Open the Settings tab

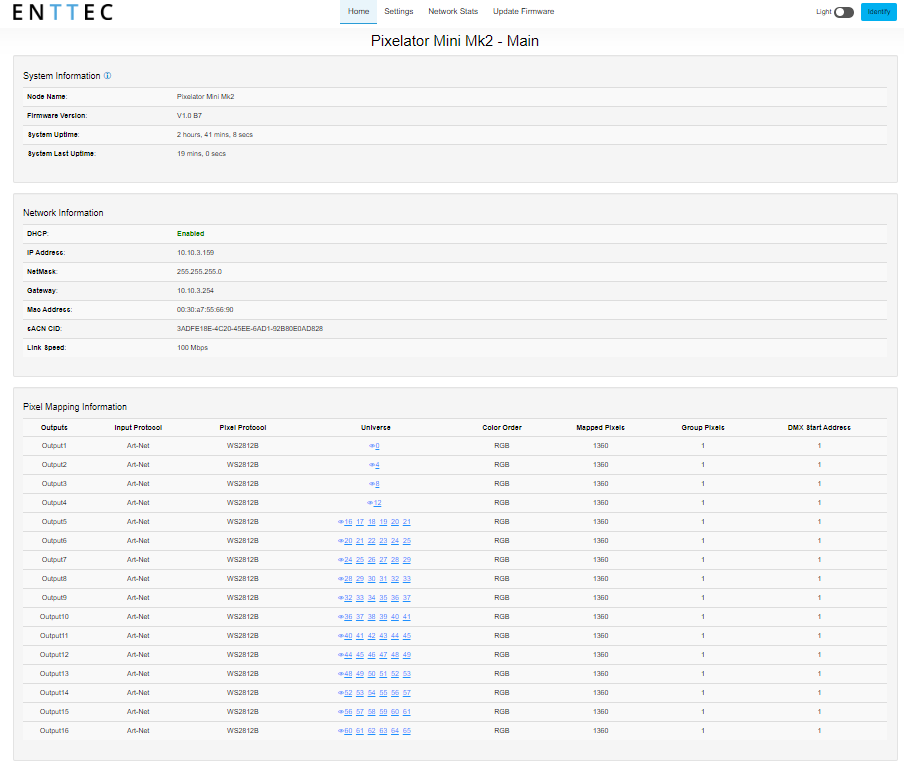tap(398, 12)
